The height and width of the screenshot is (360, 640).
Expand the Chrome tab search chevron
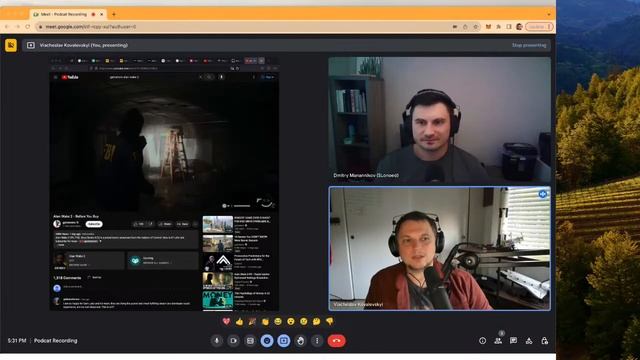click(x=549, y=14)
